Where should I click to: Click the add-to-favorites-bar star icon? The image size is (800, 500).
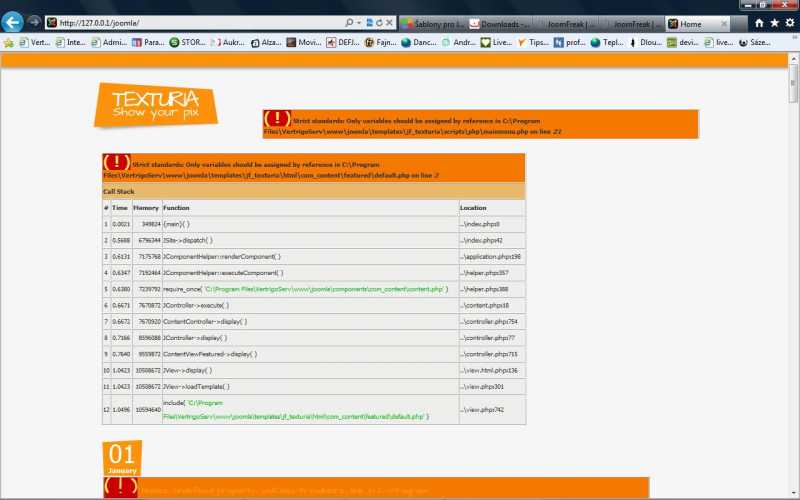[9, 42]
